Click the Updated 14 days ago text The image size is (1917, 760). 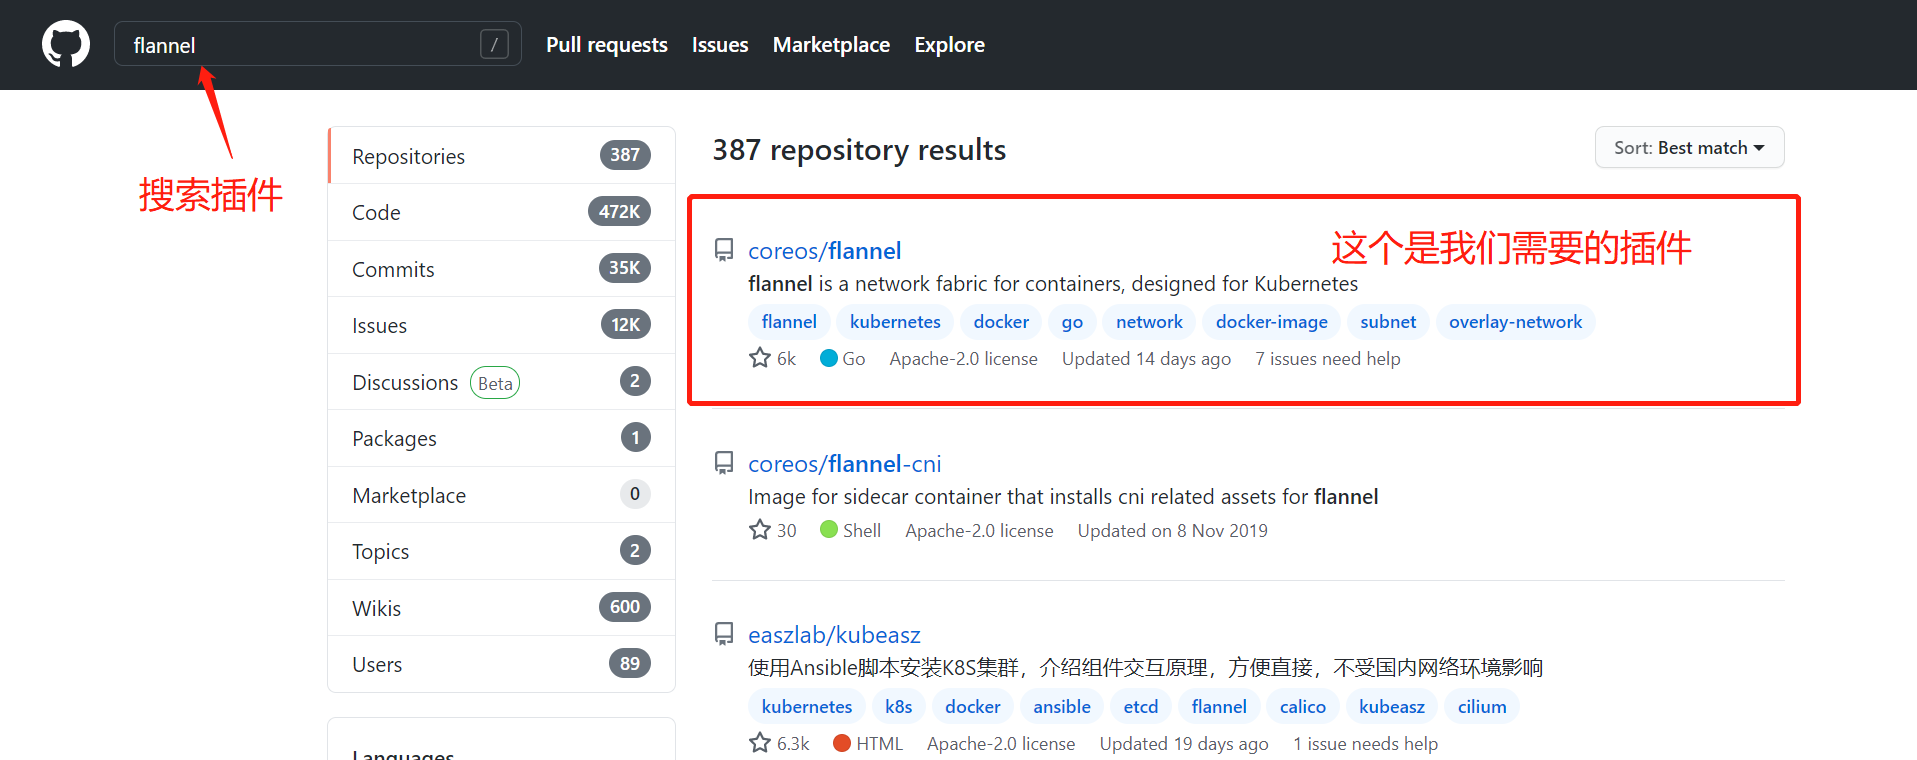[x=1146, y=359]
